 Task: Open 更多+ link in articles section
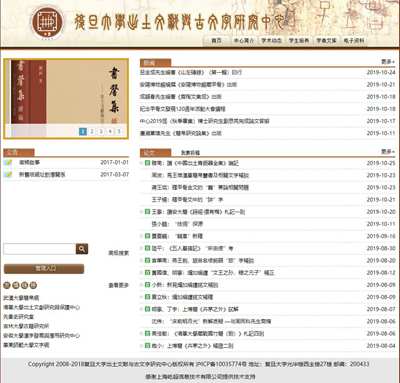click(x=388, y=152)
